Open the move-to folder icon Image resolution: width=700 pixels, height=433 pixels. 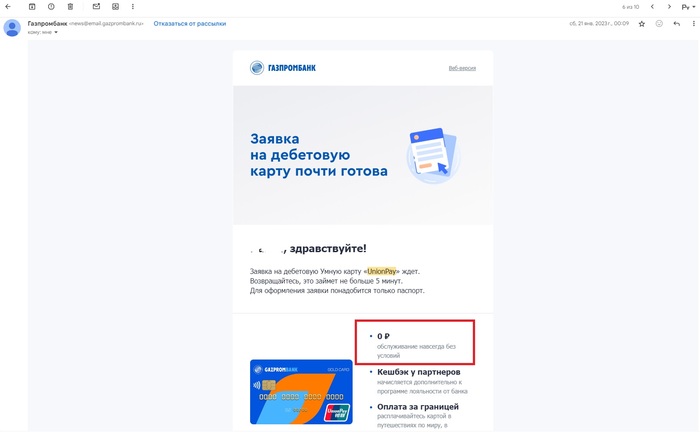tap(115, 7)
